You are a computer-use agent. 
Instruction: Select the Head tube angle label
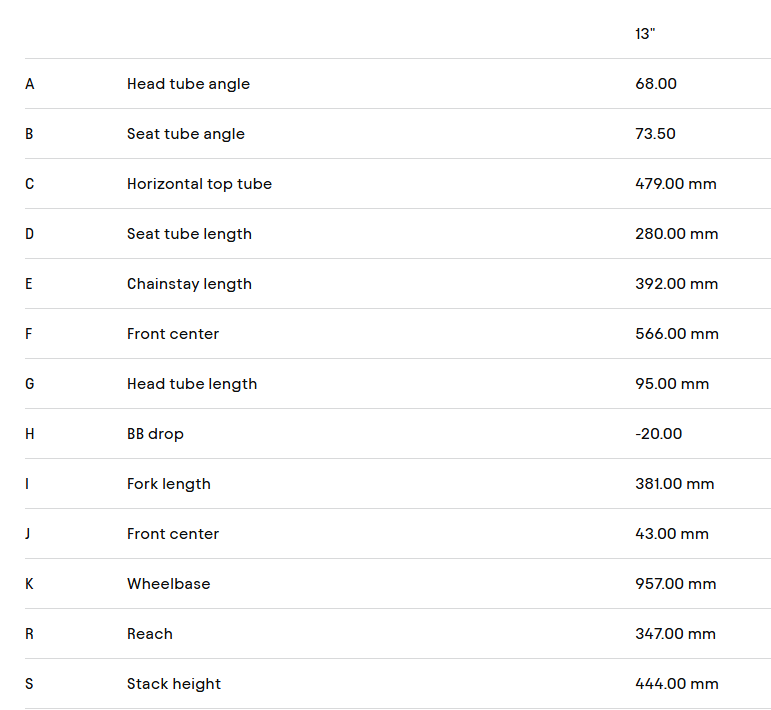(188, 84)
